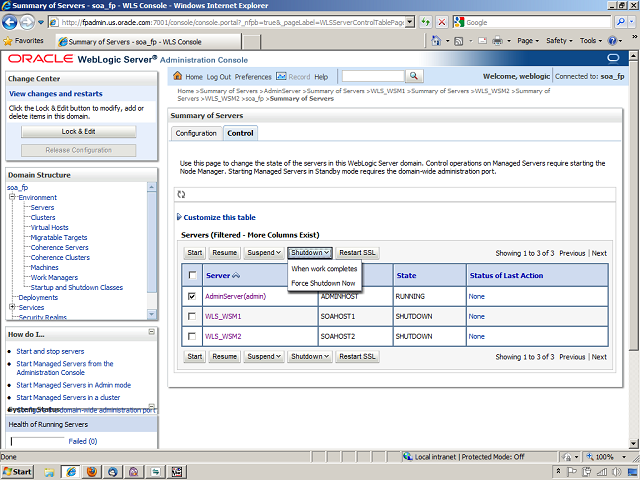This screenshot has width=640, height=480.
Task: Tick the WLS_WSM2 server checkbox
Action: [192, 336]
